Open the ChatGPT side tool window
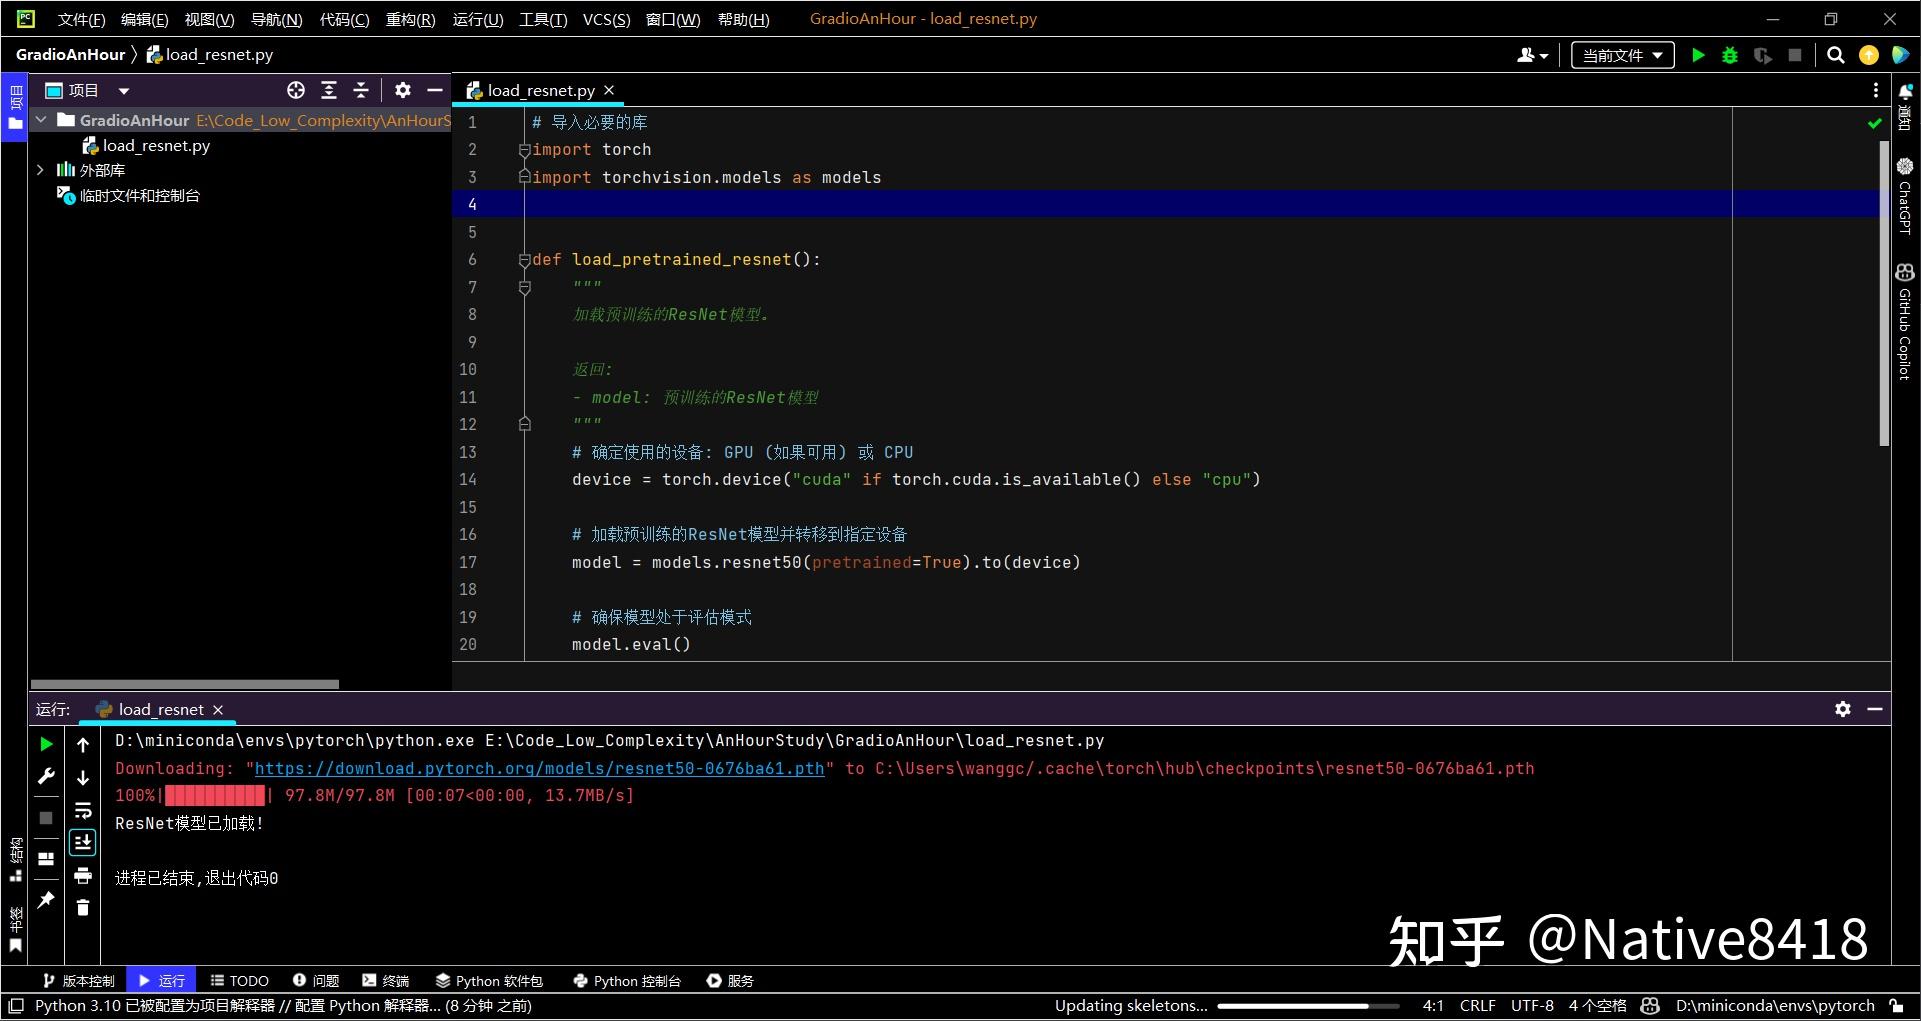 pyautogui.click(x=1905, y=195)
